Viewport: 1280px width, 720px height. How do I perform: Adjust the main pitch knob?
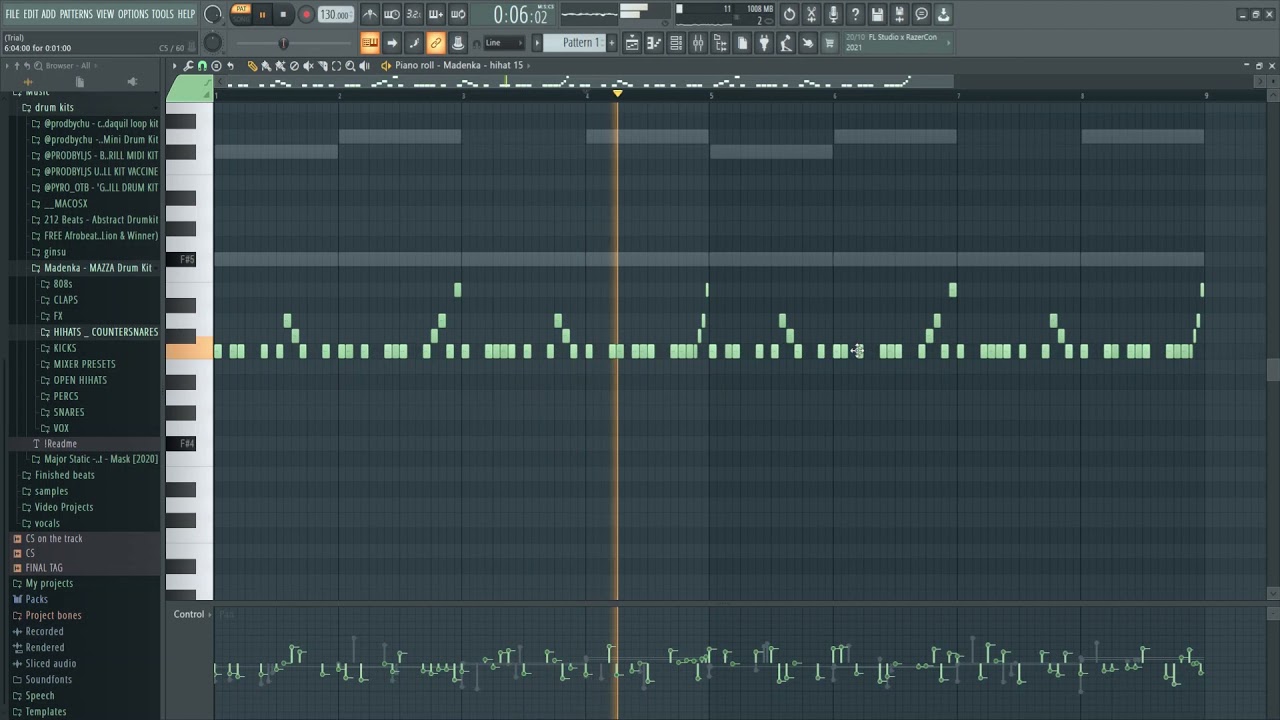[212, 43]
